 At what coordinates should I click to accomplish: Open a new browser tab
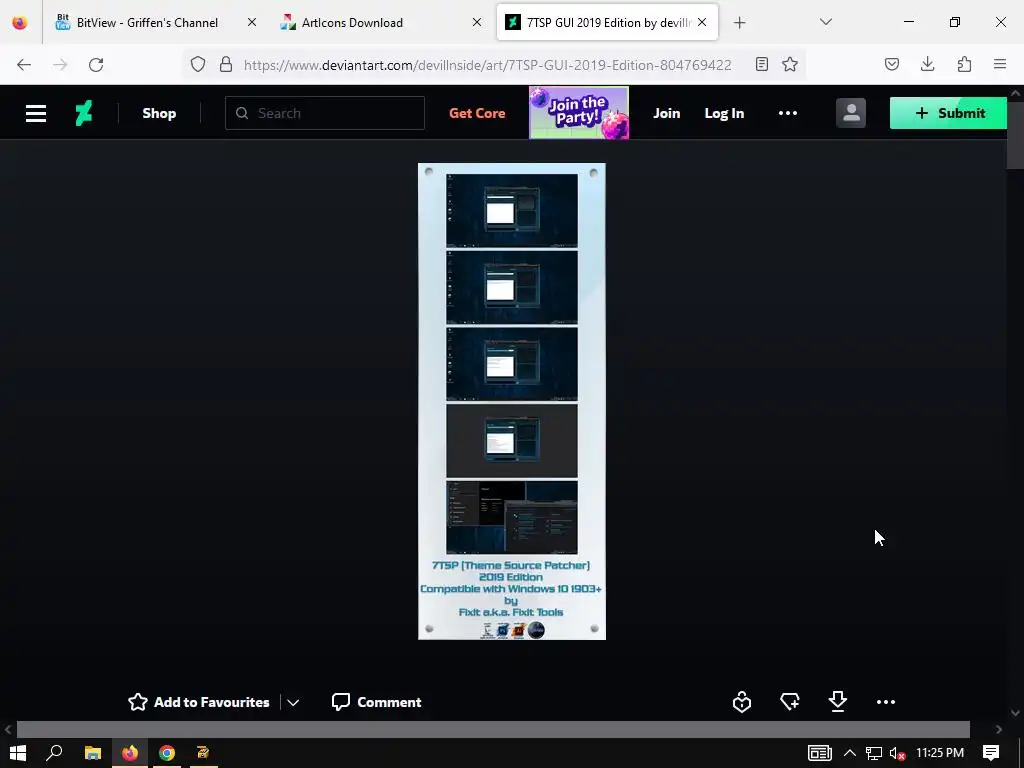point(739,23)
